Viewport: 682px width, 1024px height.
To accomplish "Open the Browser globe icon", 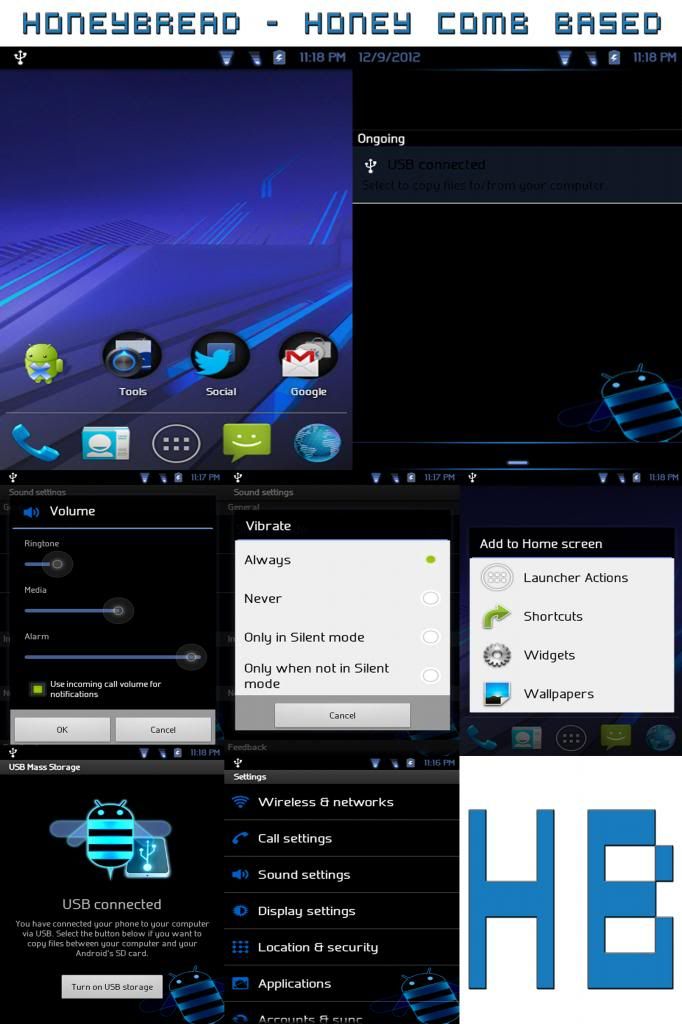I will pos(317,442).
